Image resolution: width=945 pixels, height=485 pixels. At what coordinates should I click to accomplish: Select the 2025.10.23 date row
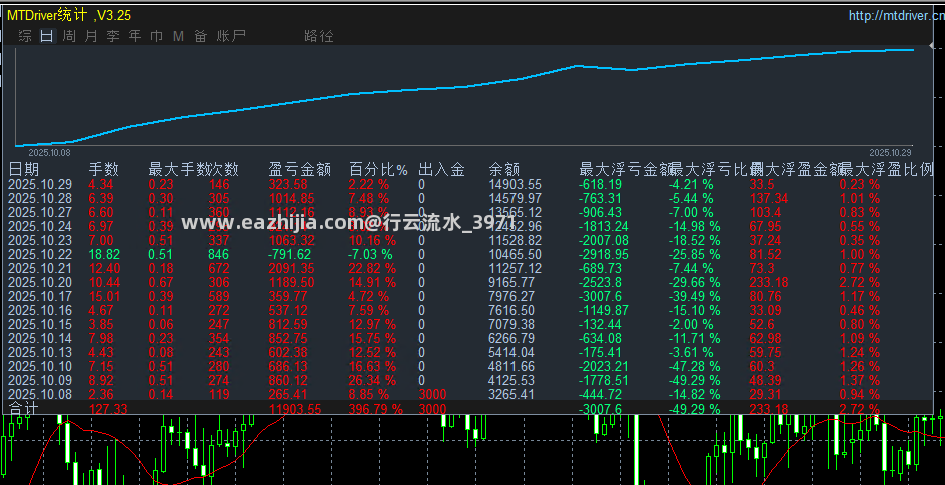(x=40, y=240)
